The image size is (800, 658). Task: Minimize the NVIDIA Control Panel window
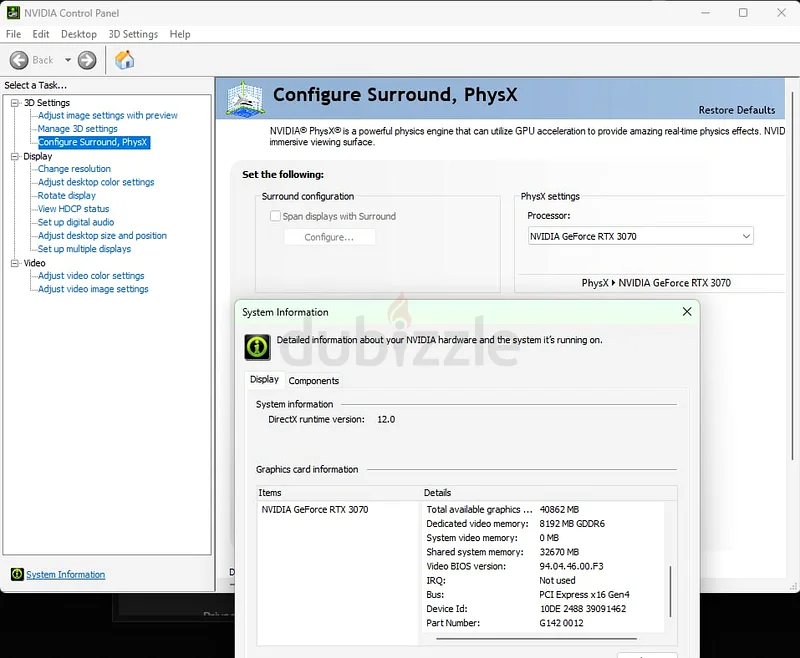(706, 13)
